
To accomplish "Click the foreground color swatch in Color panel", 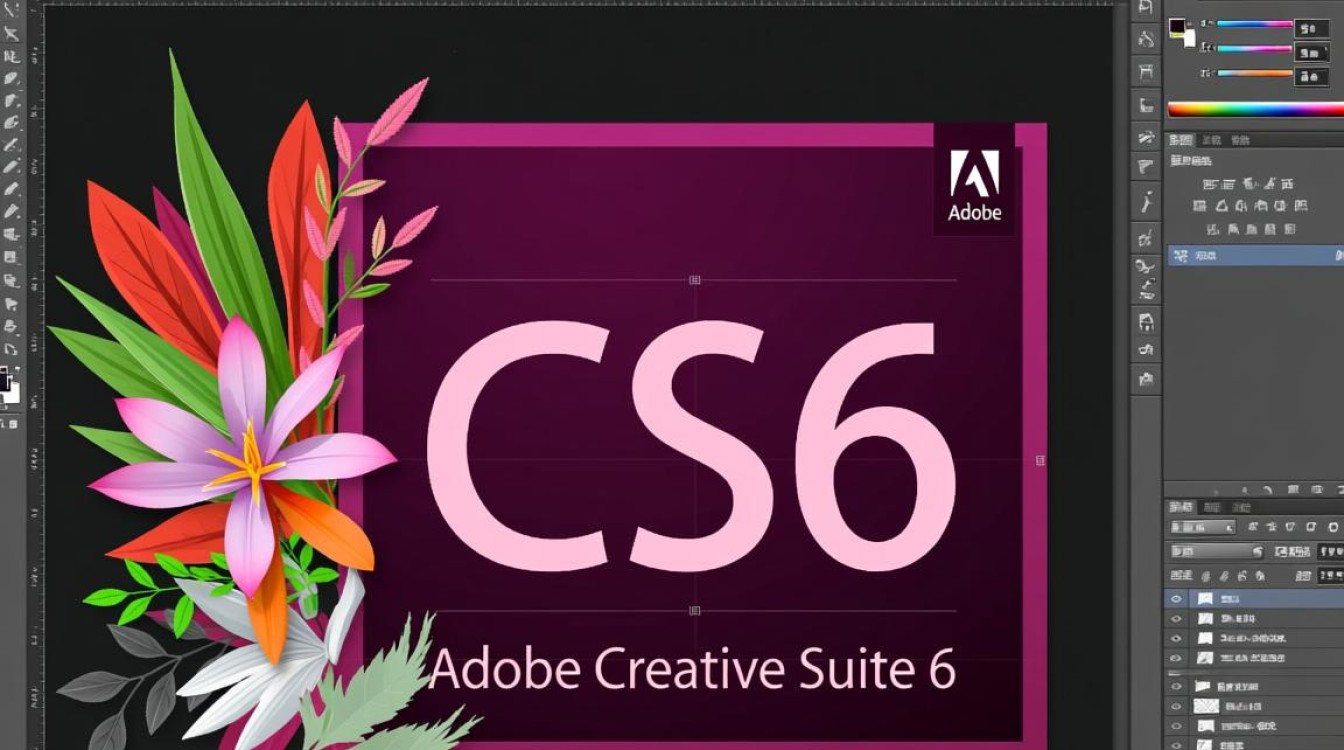I will [x=1178, y=27].
